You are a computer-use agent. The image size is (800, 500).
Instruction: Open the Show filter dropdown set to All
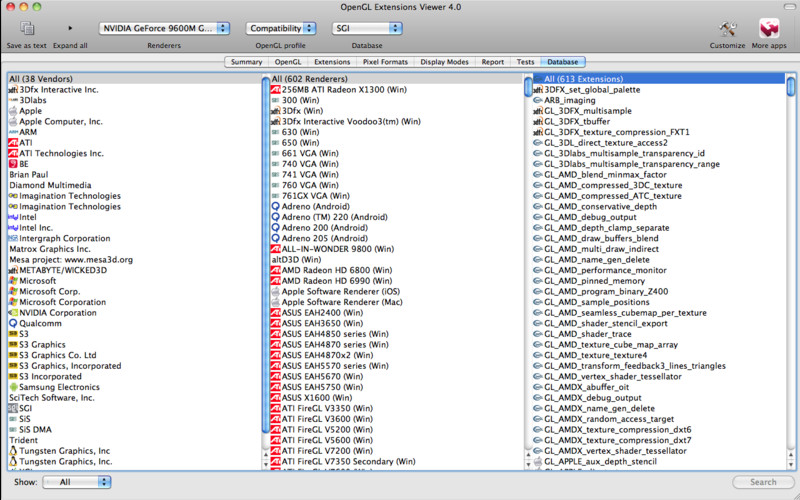(x=77, y=482)
